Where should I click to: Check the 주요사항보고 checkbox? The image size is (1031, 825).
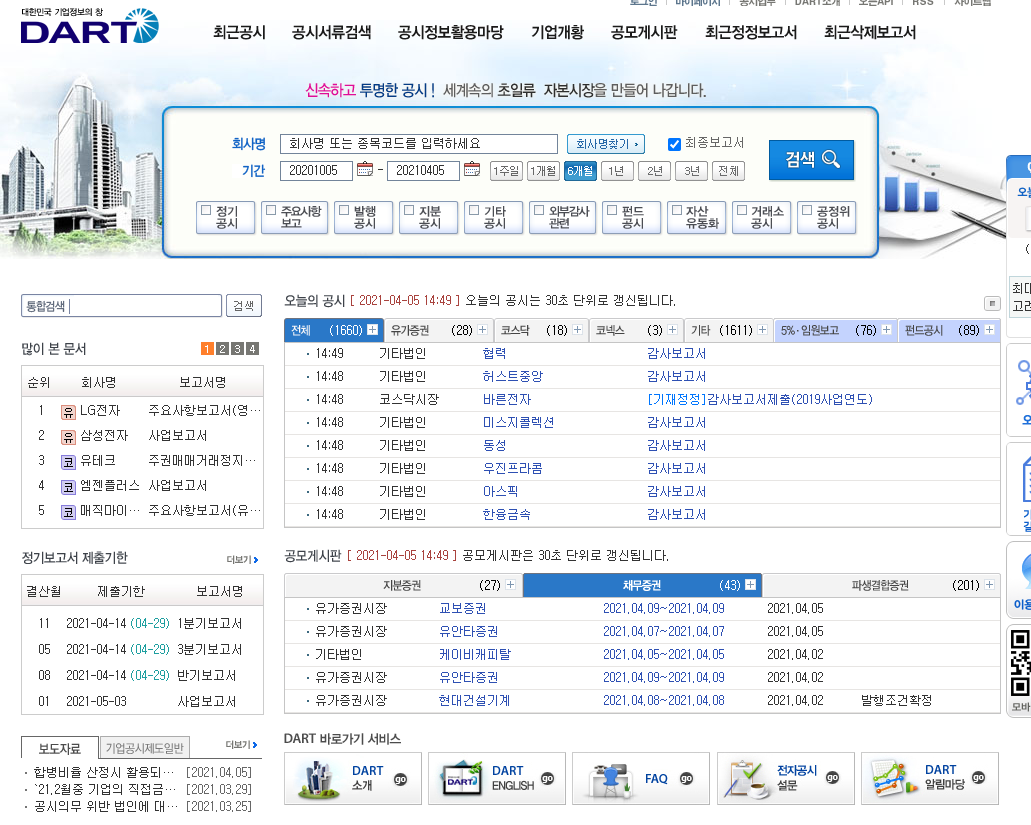(271, 210)
